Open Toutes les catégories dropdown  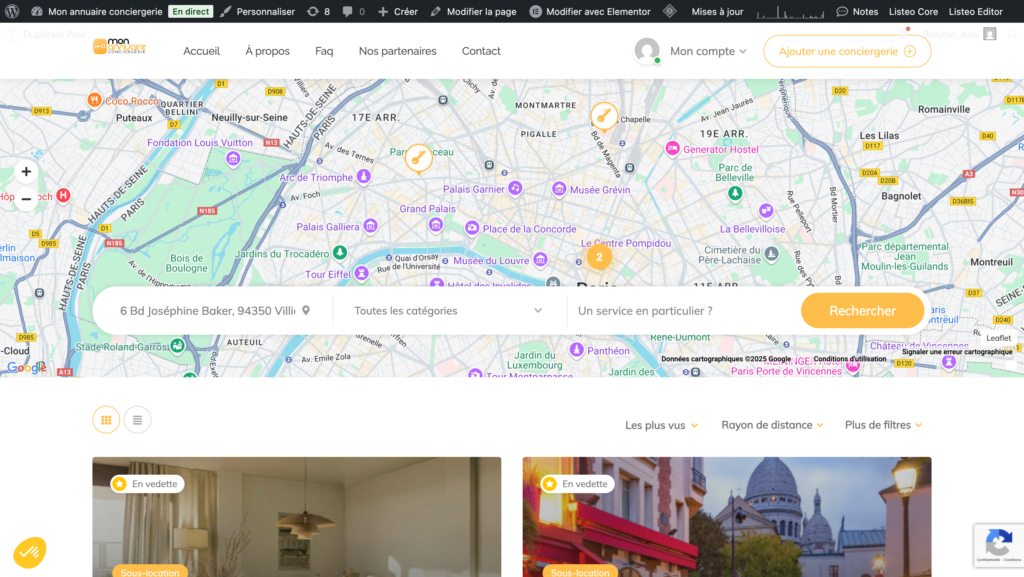coord(448,311)
